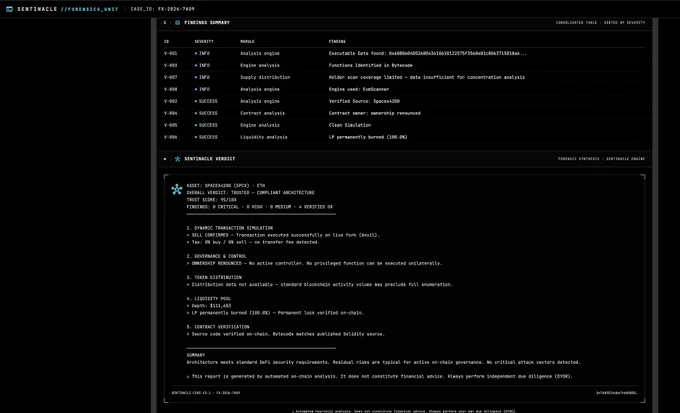Click the hash string in verdict footer

[x=617, y=393]
